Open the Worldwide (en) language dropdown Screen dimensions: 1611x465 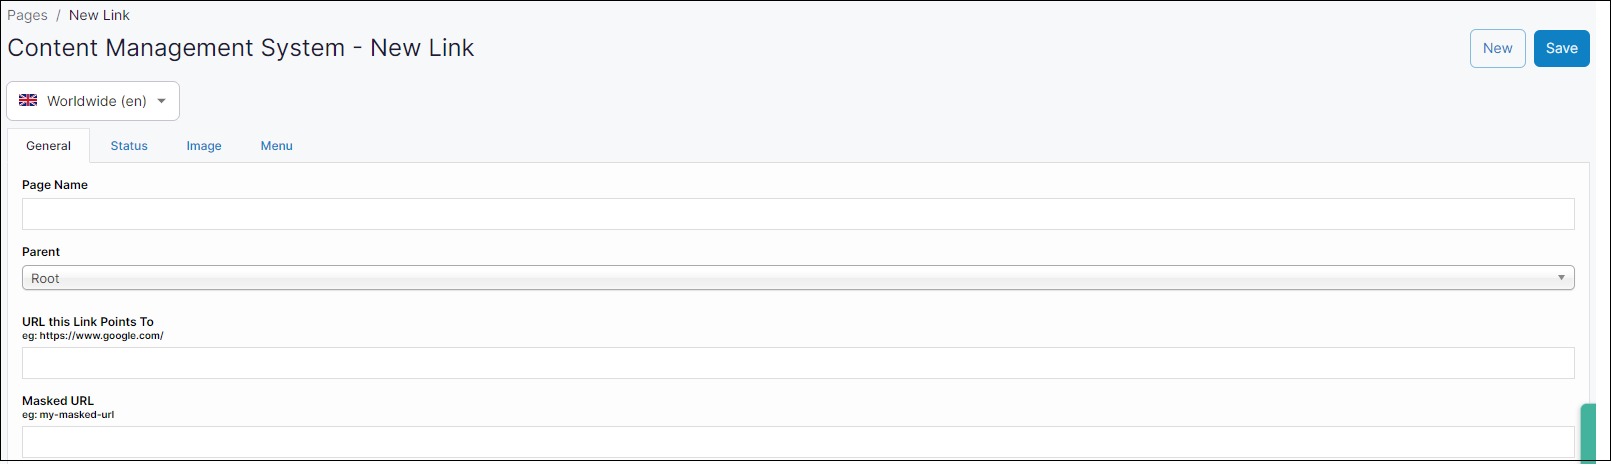[93, 101]
